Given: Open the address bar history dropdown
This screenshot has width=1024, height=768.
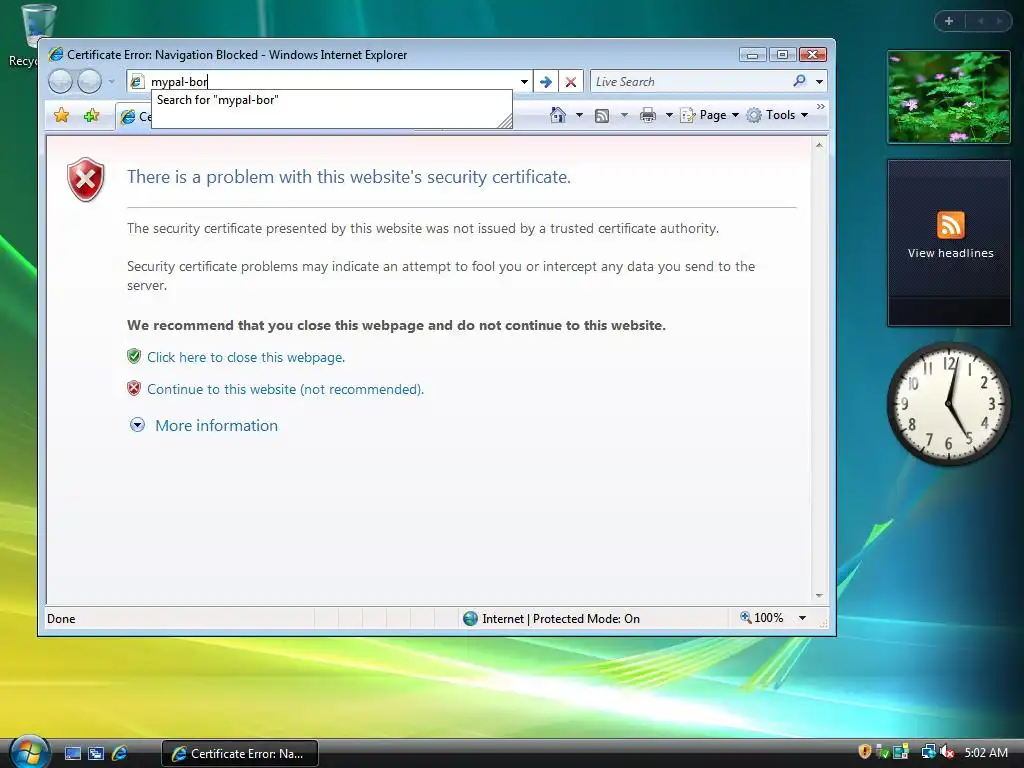Looking at the screenshot, I should 524,82.
